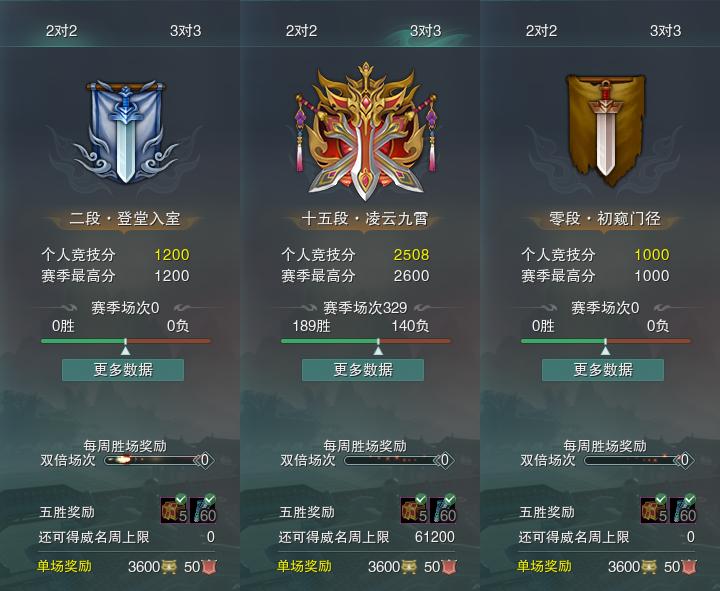This screenshot has height=591, width=720.
Task: Open 更多数据 under 零段 初窥门径
Action: 603,370
